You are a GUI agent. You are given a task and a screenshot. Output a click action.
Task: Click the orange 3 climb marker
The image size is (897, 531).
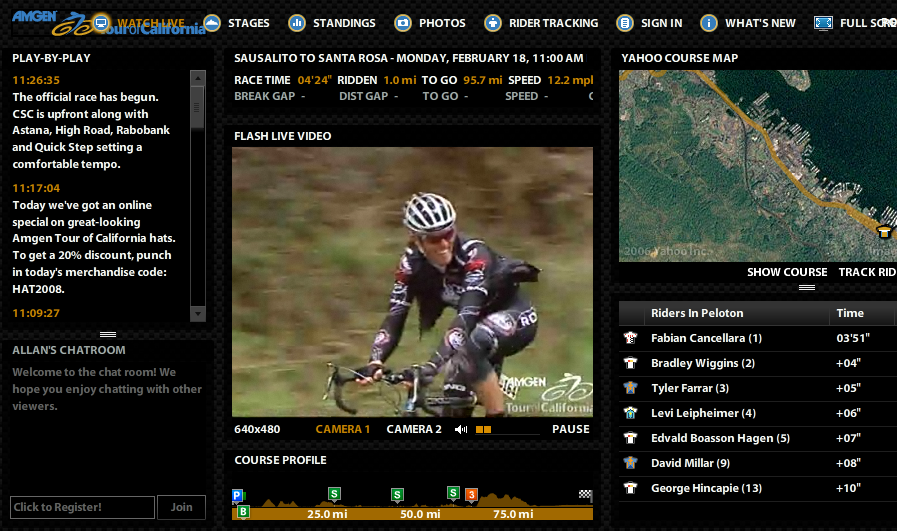(x=471, y=494)
